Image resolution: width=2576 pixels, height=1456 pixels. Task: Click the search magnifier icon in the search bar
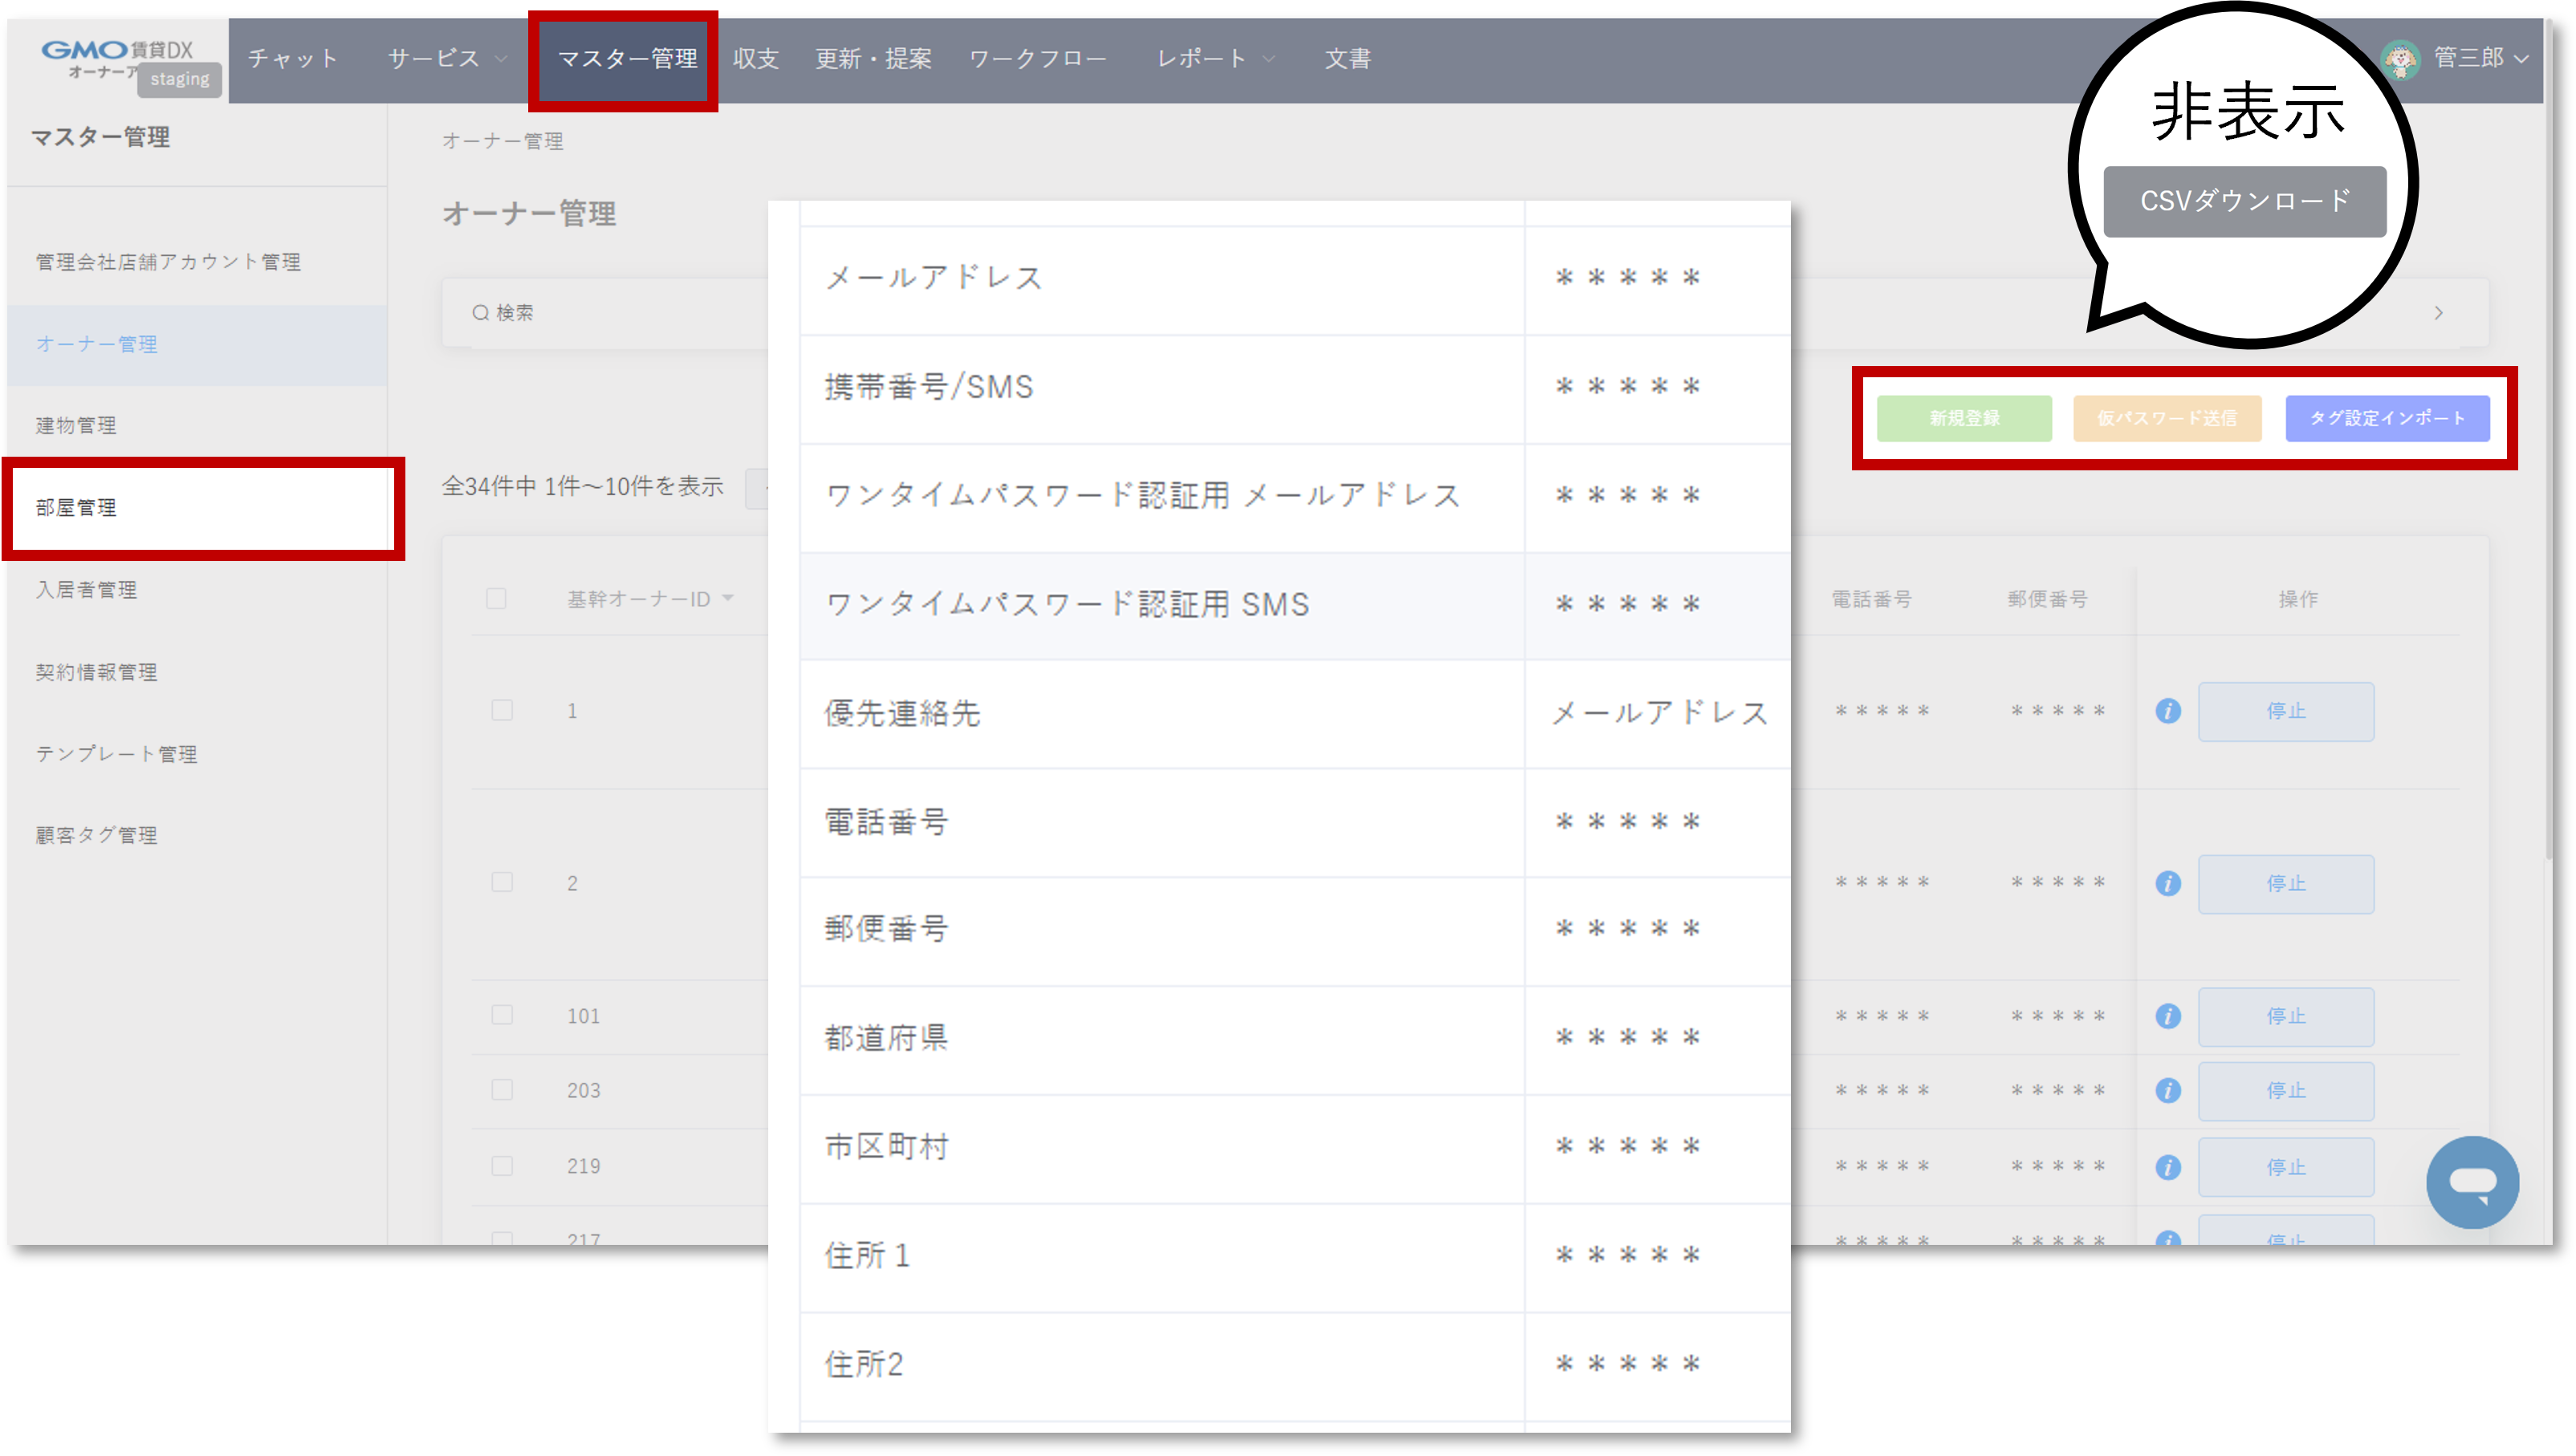[481, 312]
